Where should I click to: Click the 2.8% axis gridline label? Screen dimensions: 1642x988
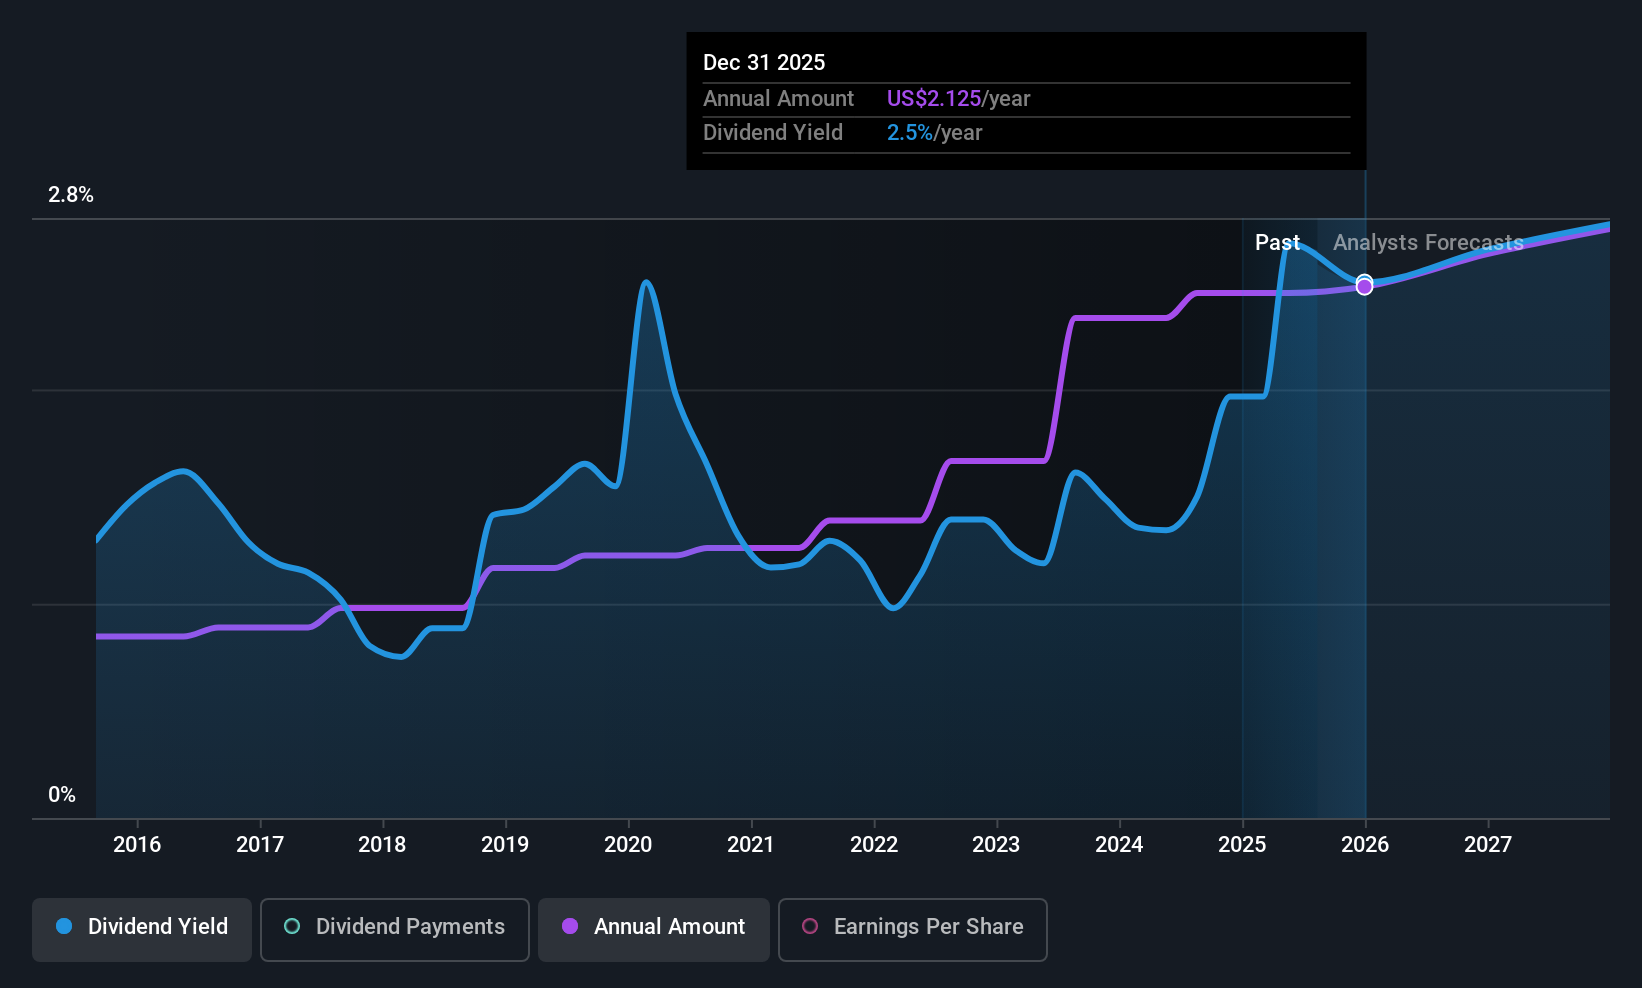pyautogui.click(x=71, y=195)
